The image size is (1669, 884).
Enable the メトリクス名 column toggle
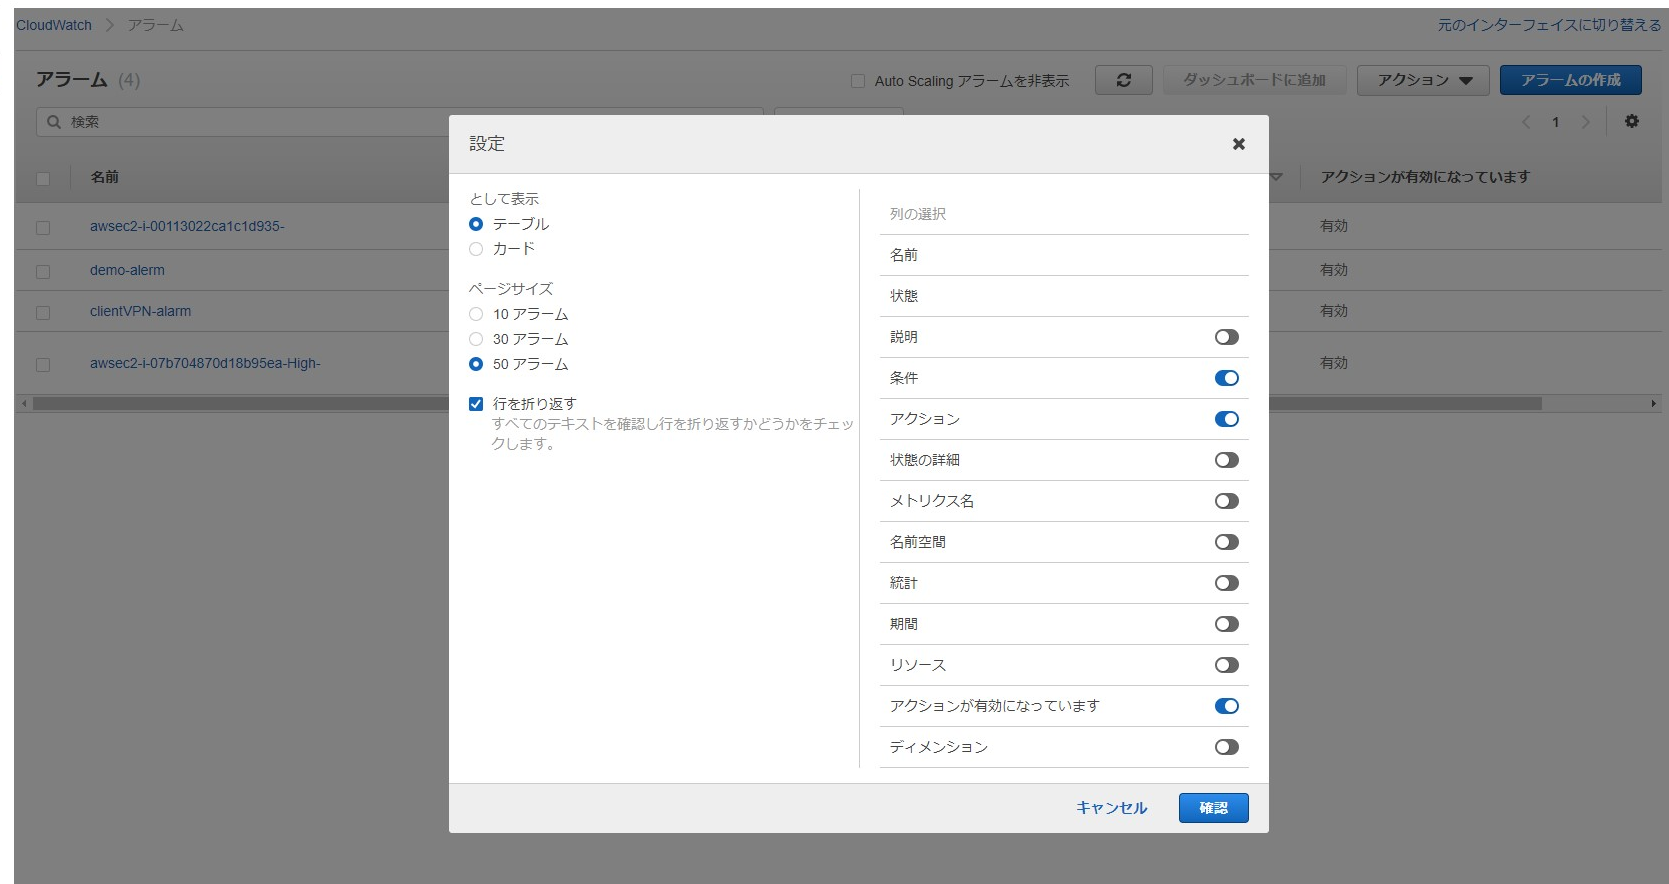1227,501
